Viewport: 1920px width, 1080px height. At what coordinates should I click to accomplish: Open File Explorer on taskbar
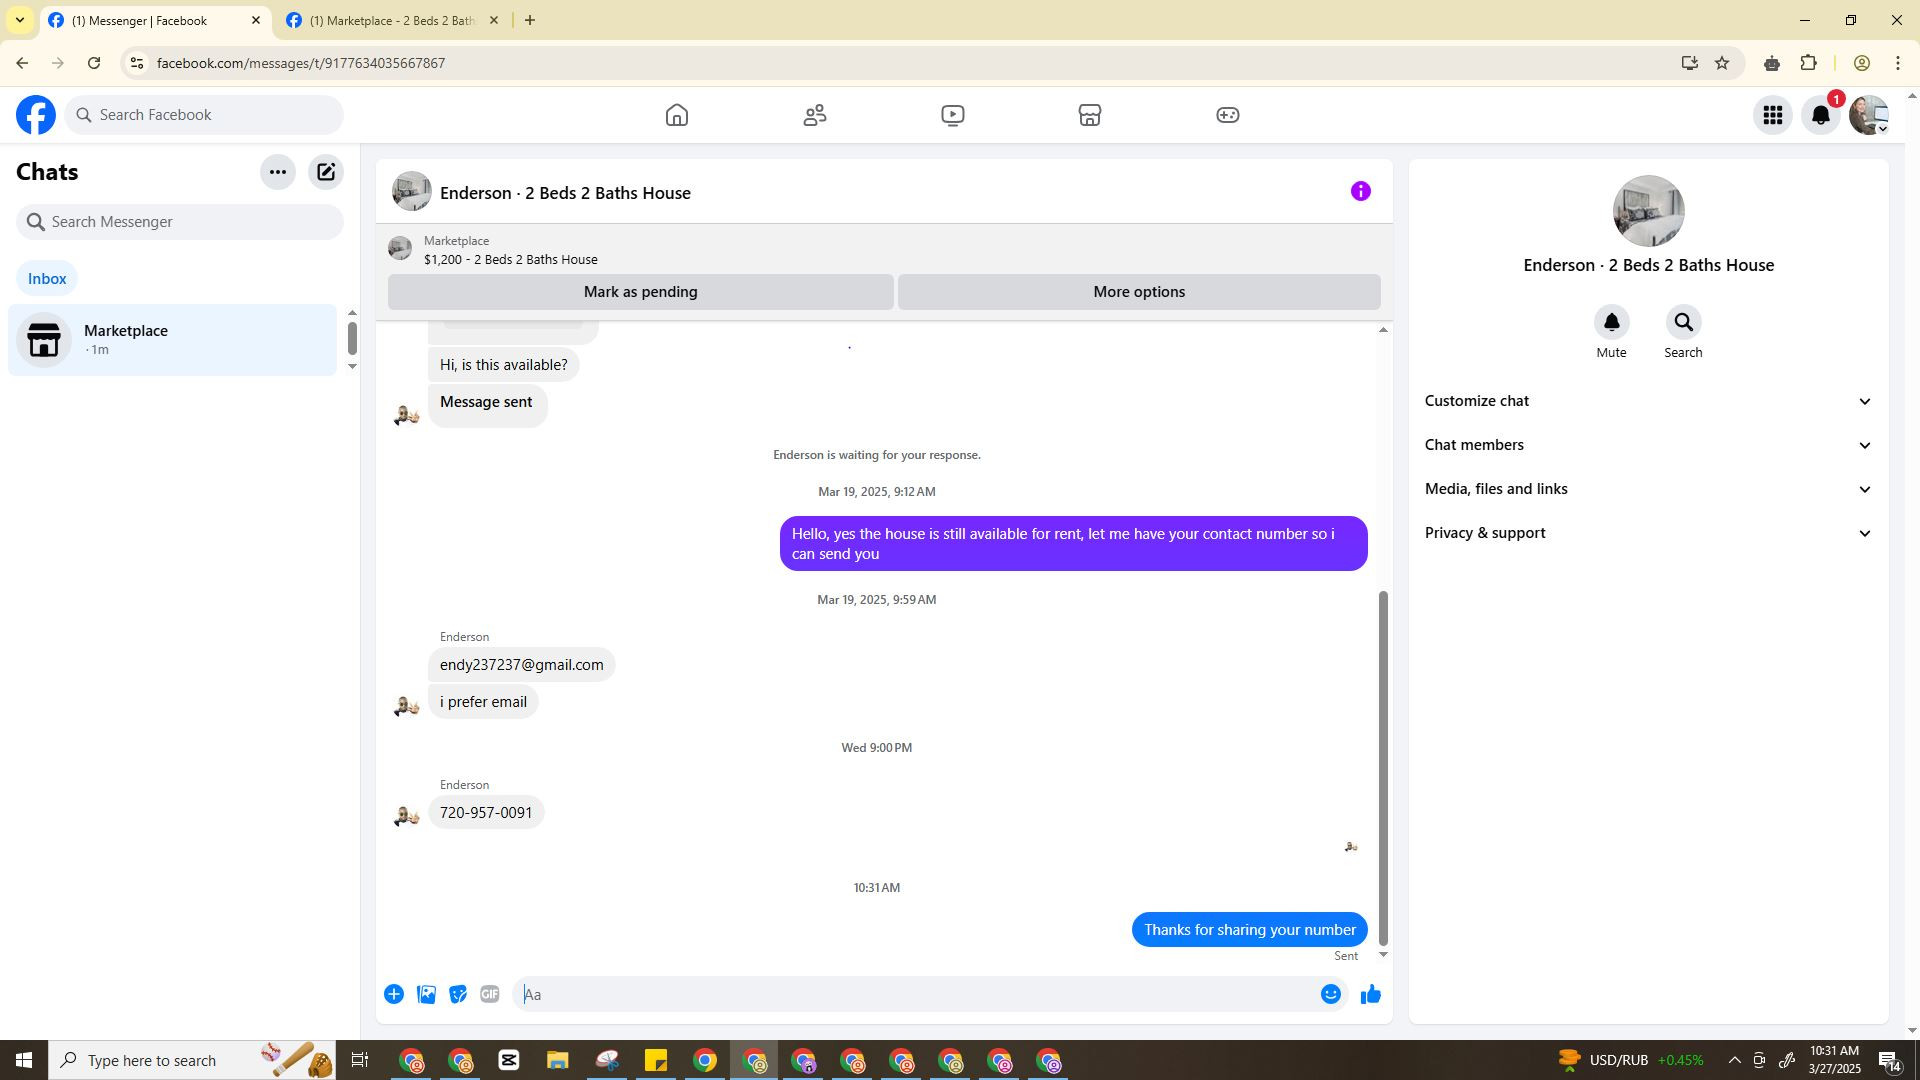click(557, 1060)
